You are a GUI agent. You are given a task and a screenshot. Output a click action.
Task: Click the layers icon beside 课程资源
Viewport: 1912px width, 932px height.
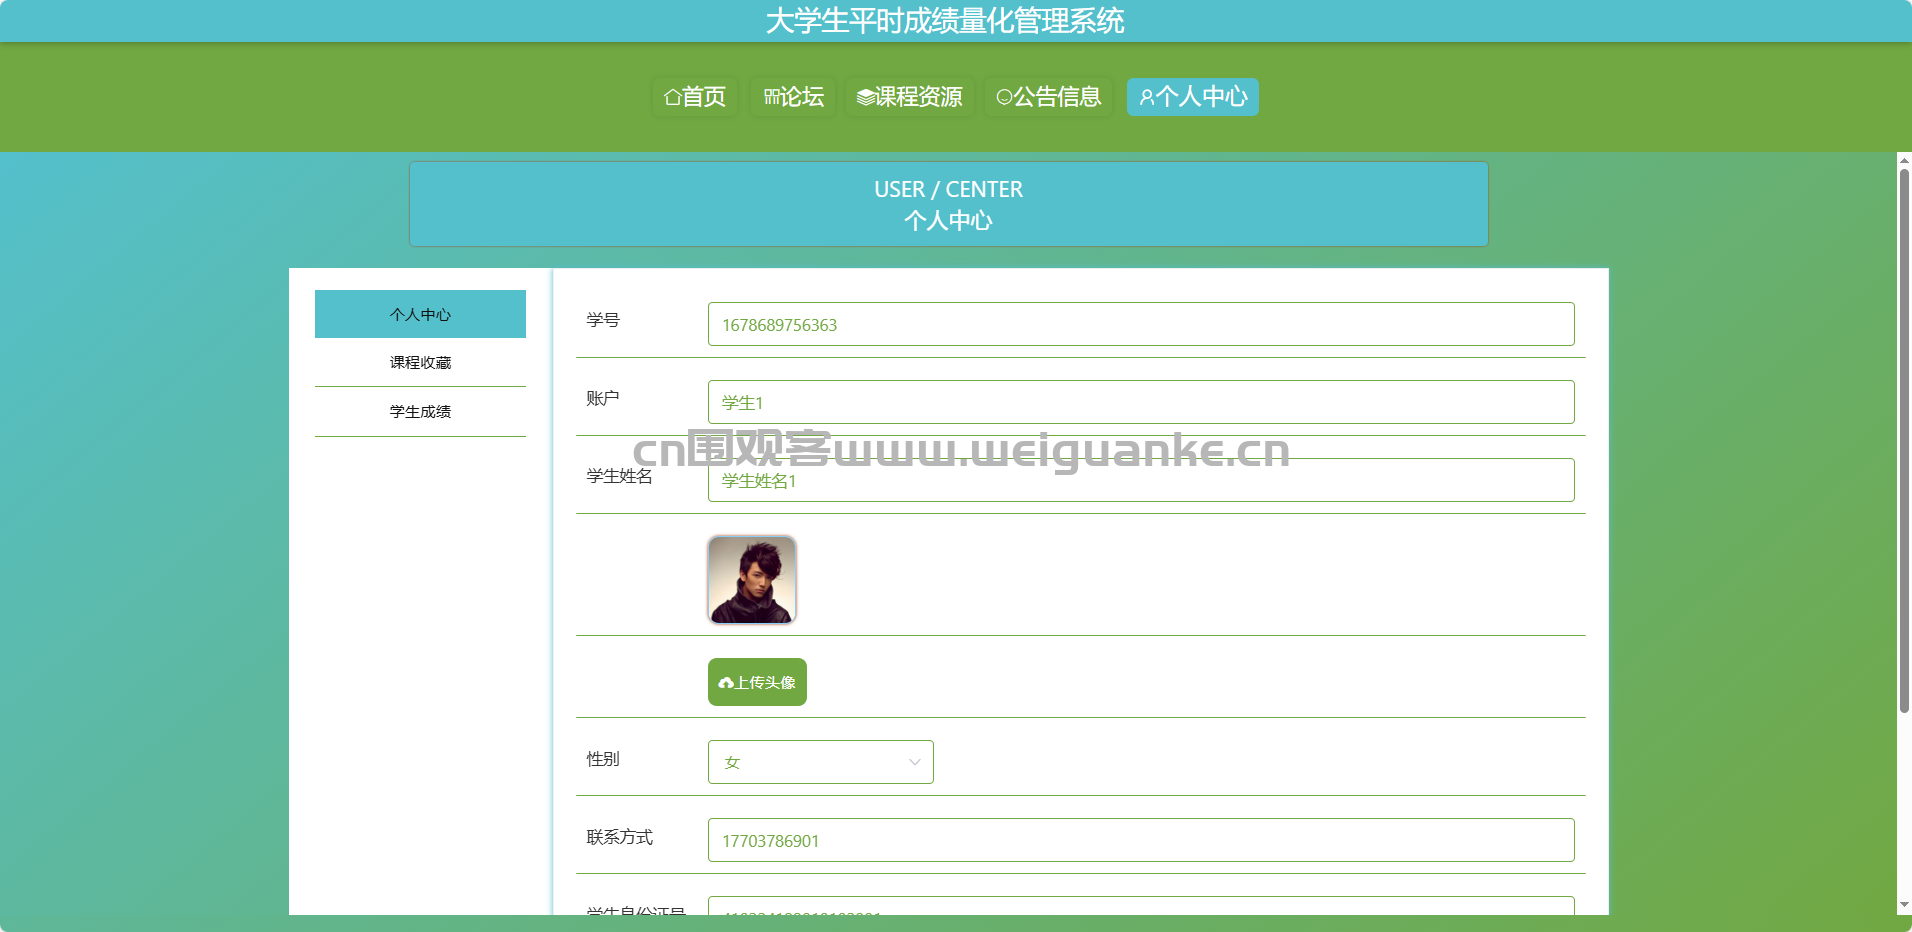point(865,97)
